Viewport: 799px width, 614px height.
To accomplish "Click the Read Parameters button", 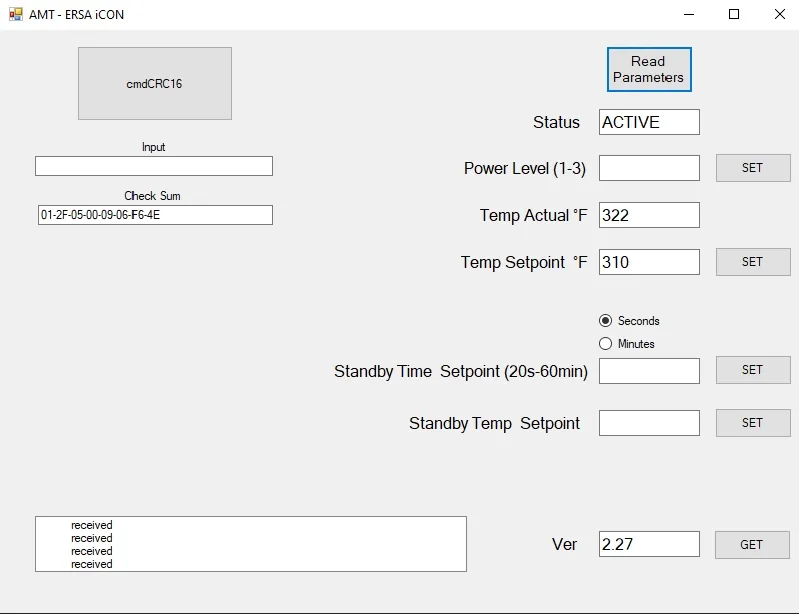I will pyautogui.click(x=649, y=69).
